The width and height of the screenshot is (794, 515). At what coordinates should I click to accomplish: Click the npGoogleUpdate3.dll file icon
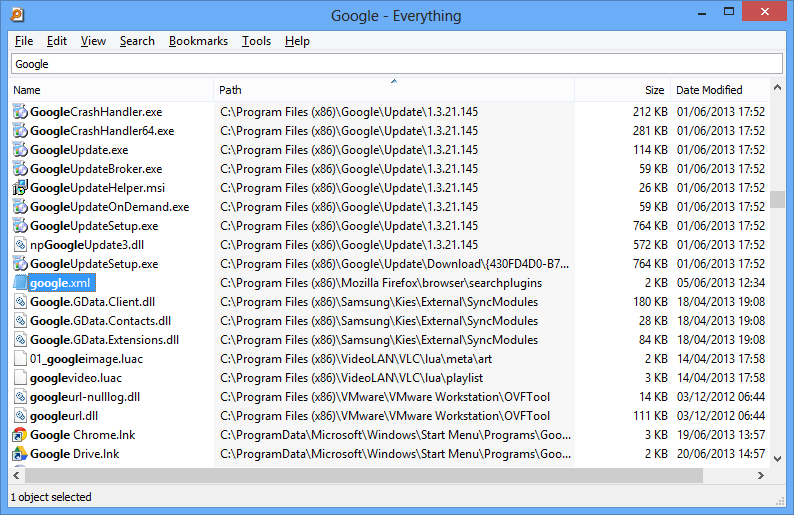pos(20,245)
